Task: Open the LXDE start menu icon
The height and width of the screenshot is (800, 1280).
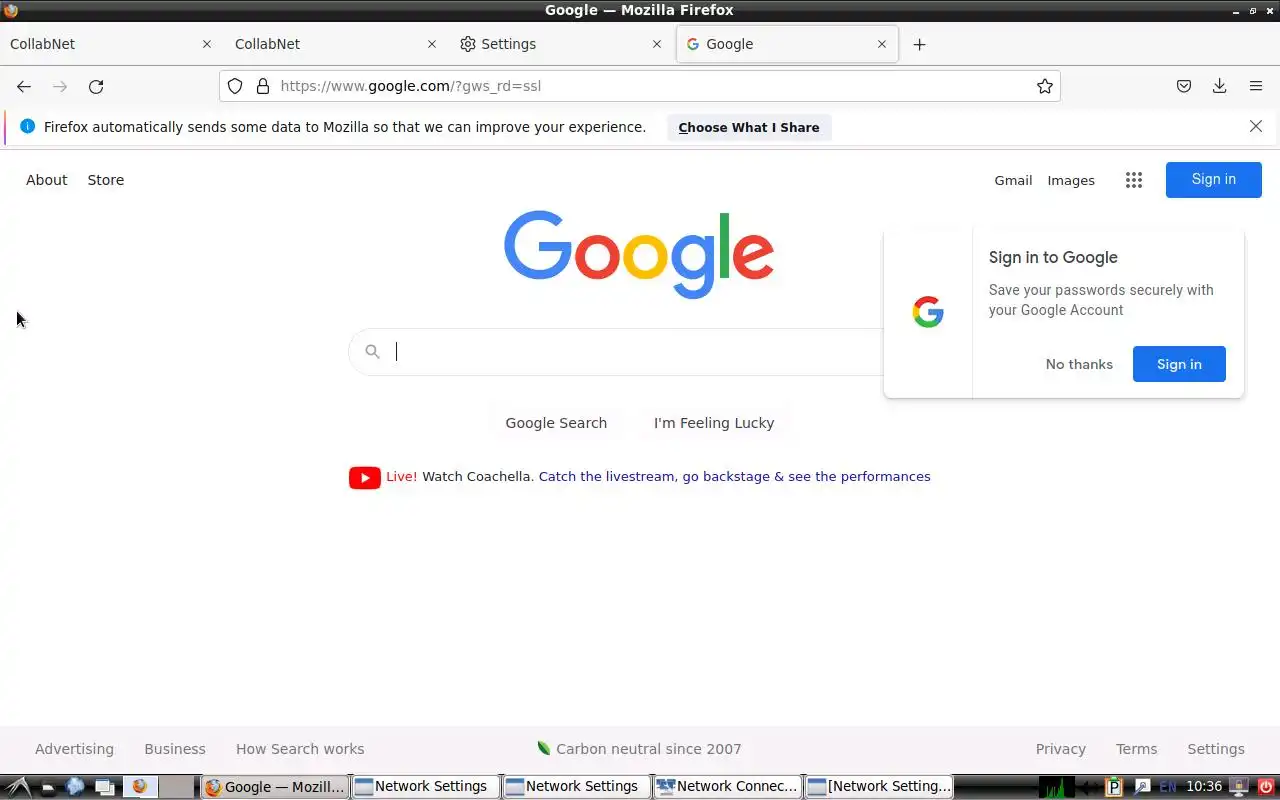Action: 19,787
